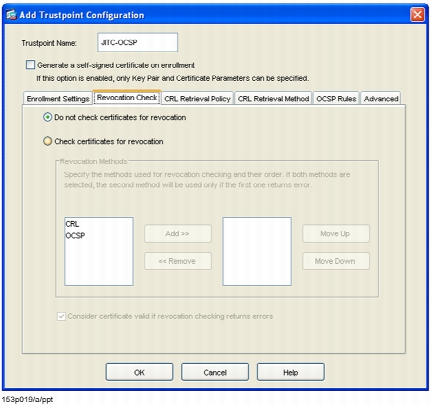This screenshot has height=407, width=434.
Task: Click the Move Up button
Action: 336,234
